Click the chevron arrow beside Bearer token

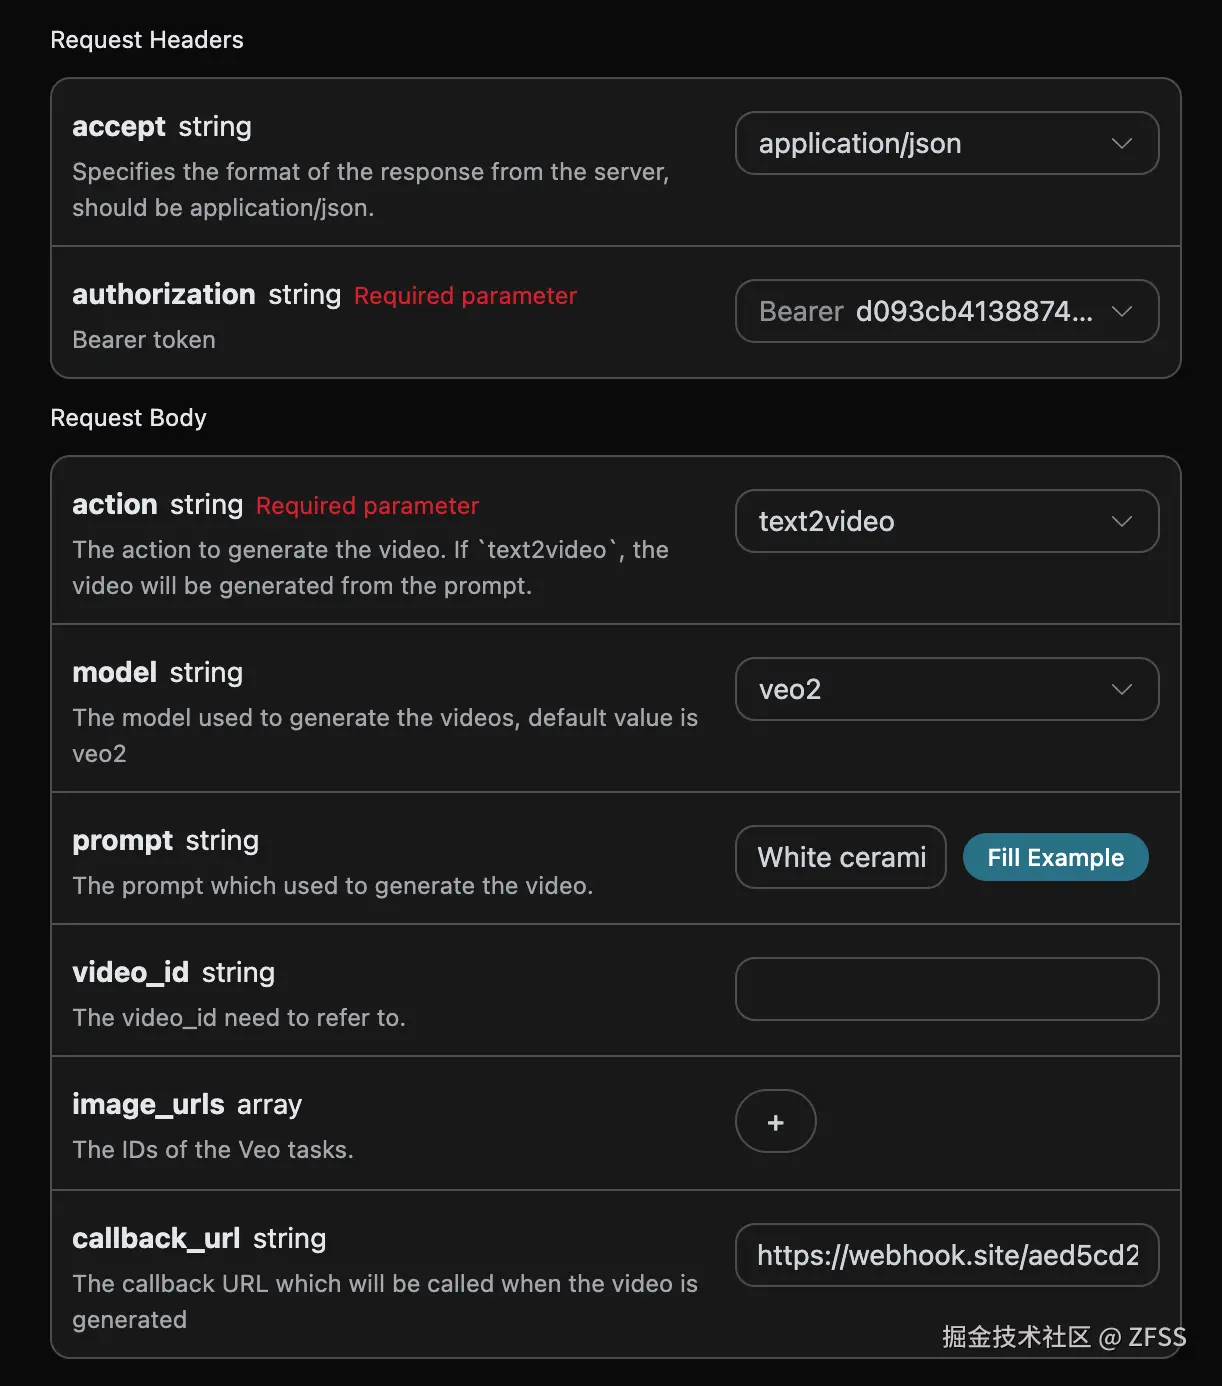pyautogui.click(x=1121, y=312)
